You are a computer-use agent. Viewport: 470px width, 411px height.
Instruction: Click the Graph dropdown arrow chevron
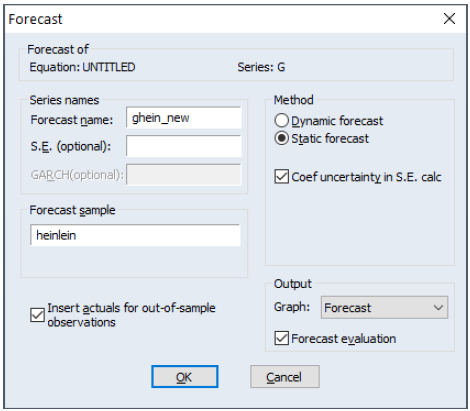click(438, 307)
